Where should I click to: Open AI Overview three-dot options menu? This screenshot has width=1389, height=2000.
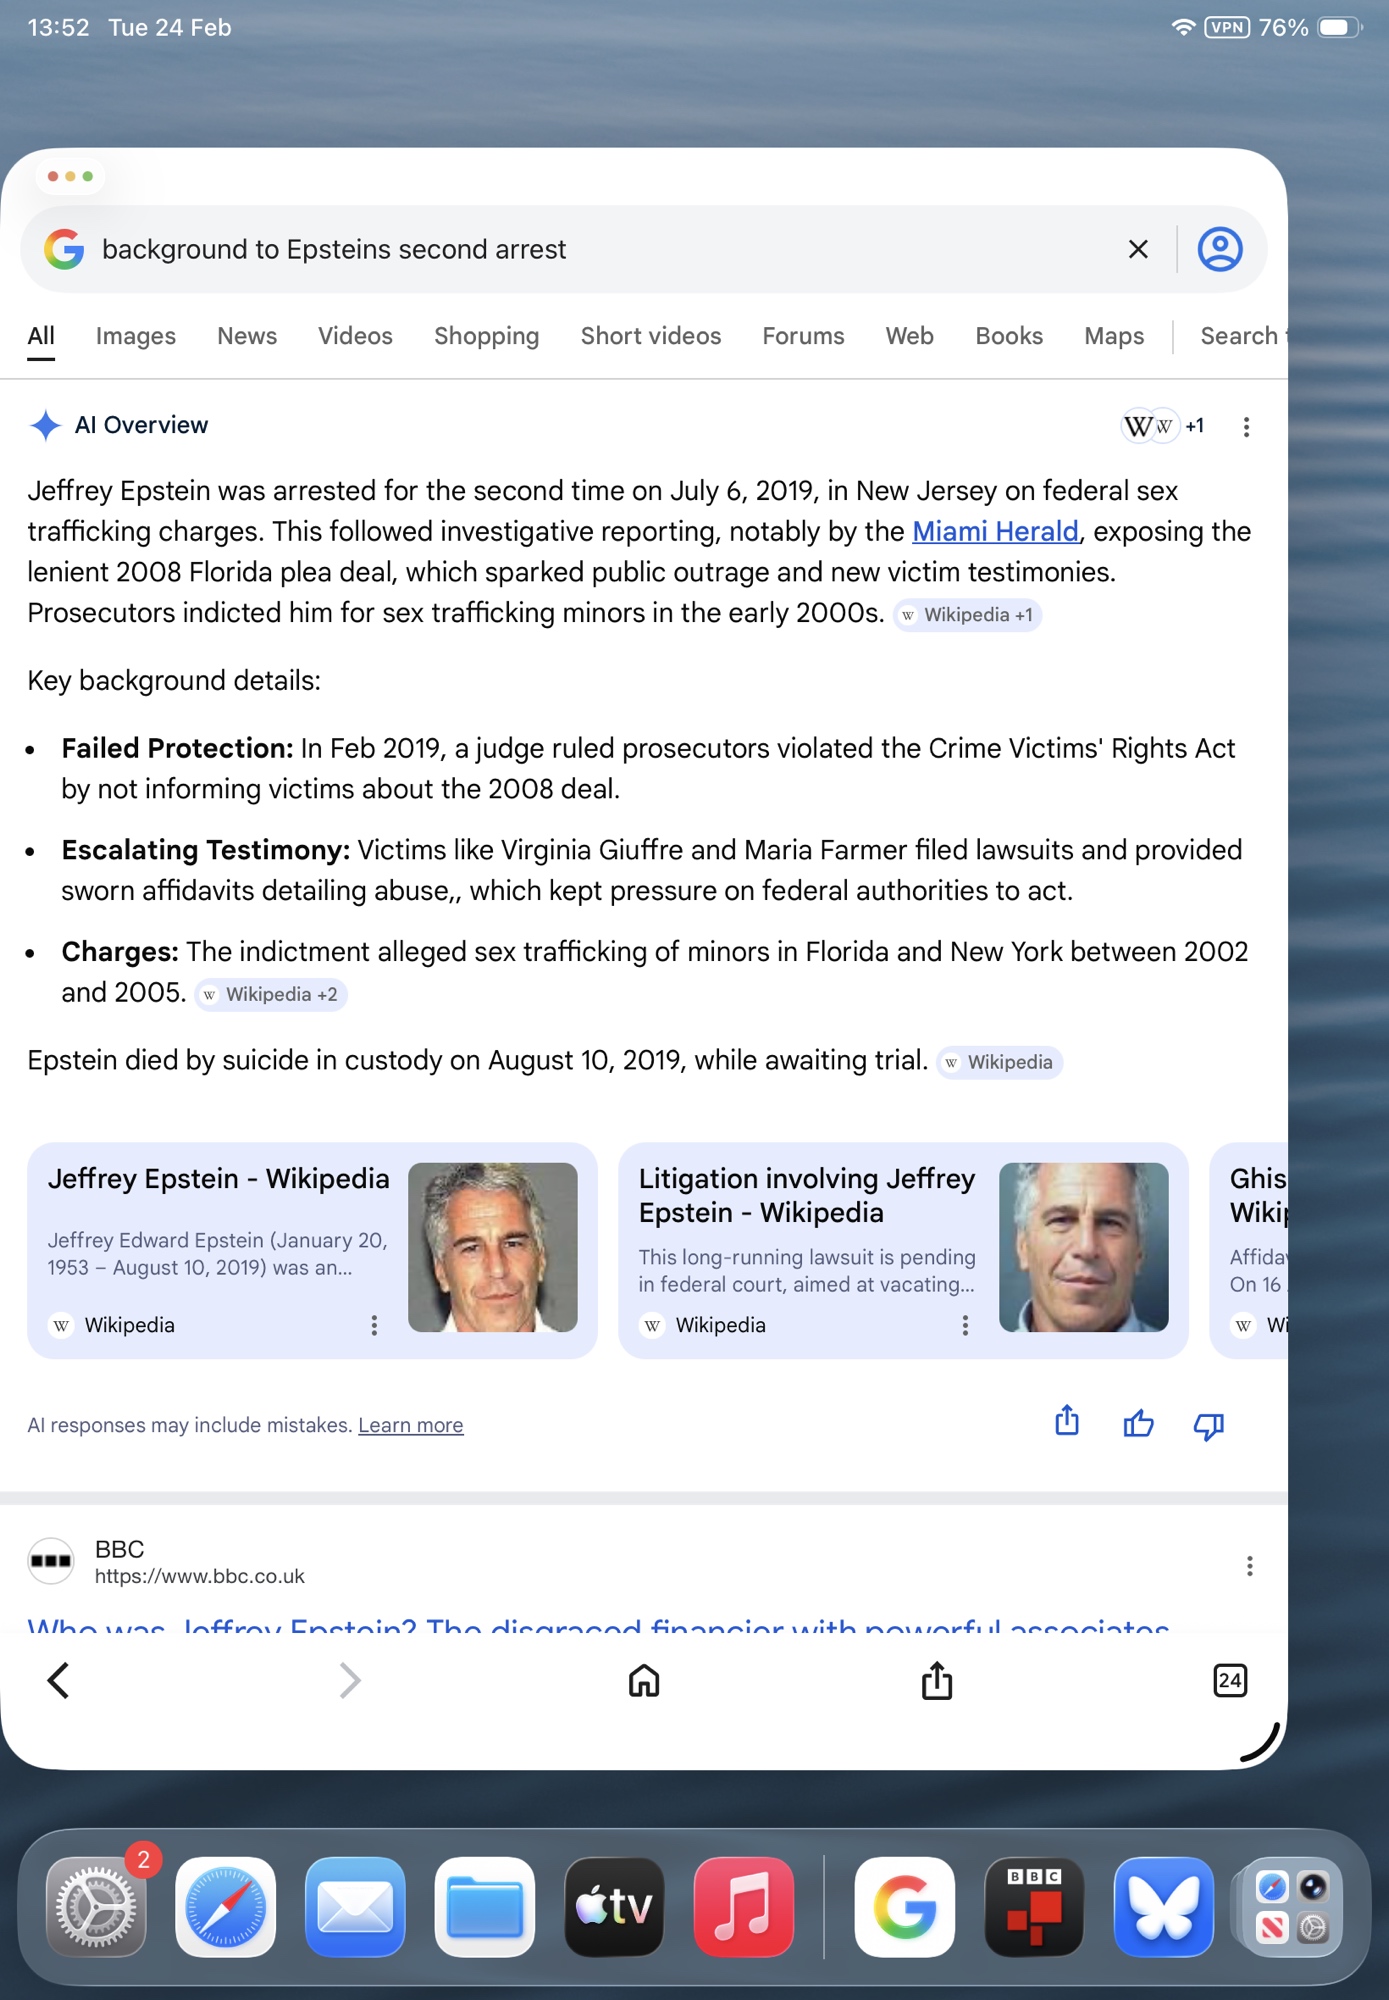[x=1246, y=427]
